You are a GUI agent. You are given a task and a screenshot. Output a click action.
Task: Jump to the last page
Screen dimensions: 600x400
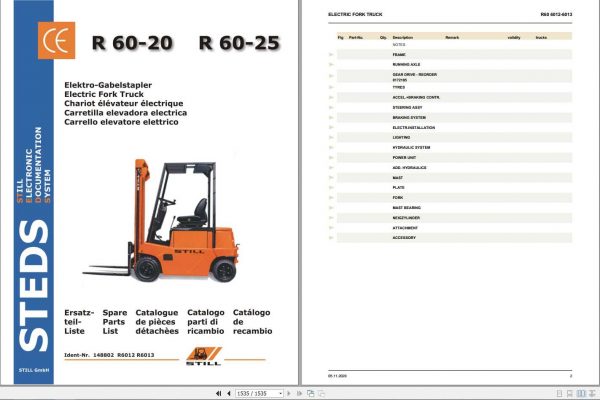[x=299, y=393]
